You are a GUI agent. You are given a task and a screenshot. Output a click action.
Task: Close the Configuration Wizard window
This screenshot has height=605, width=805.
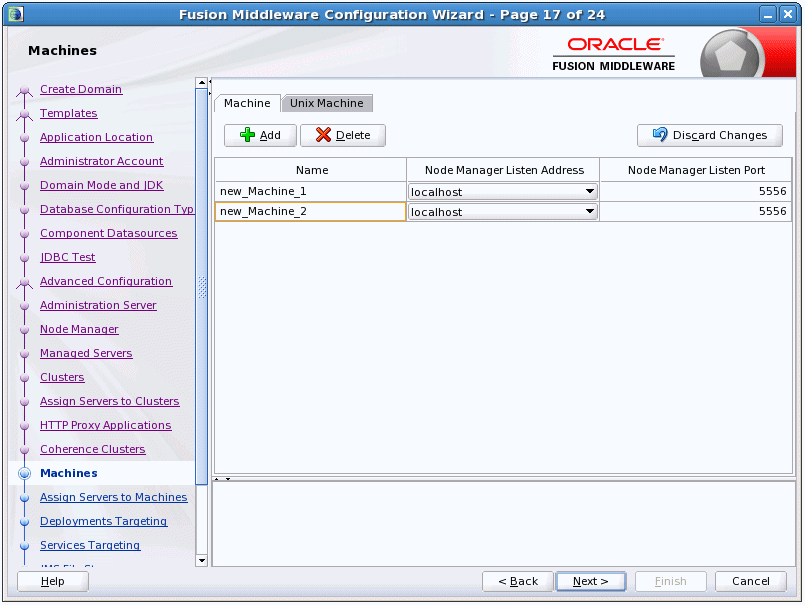(x=788, y=14)
